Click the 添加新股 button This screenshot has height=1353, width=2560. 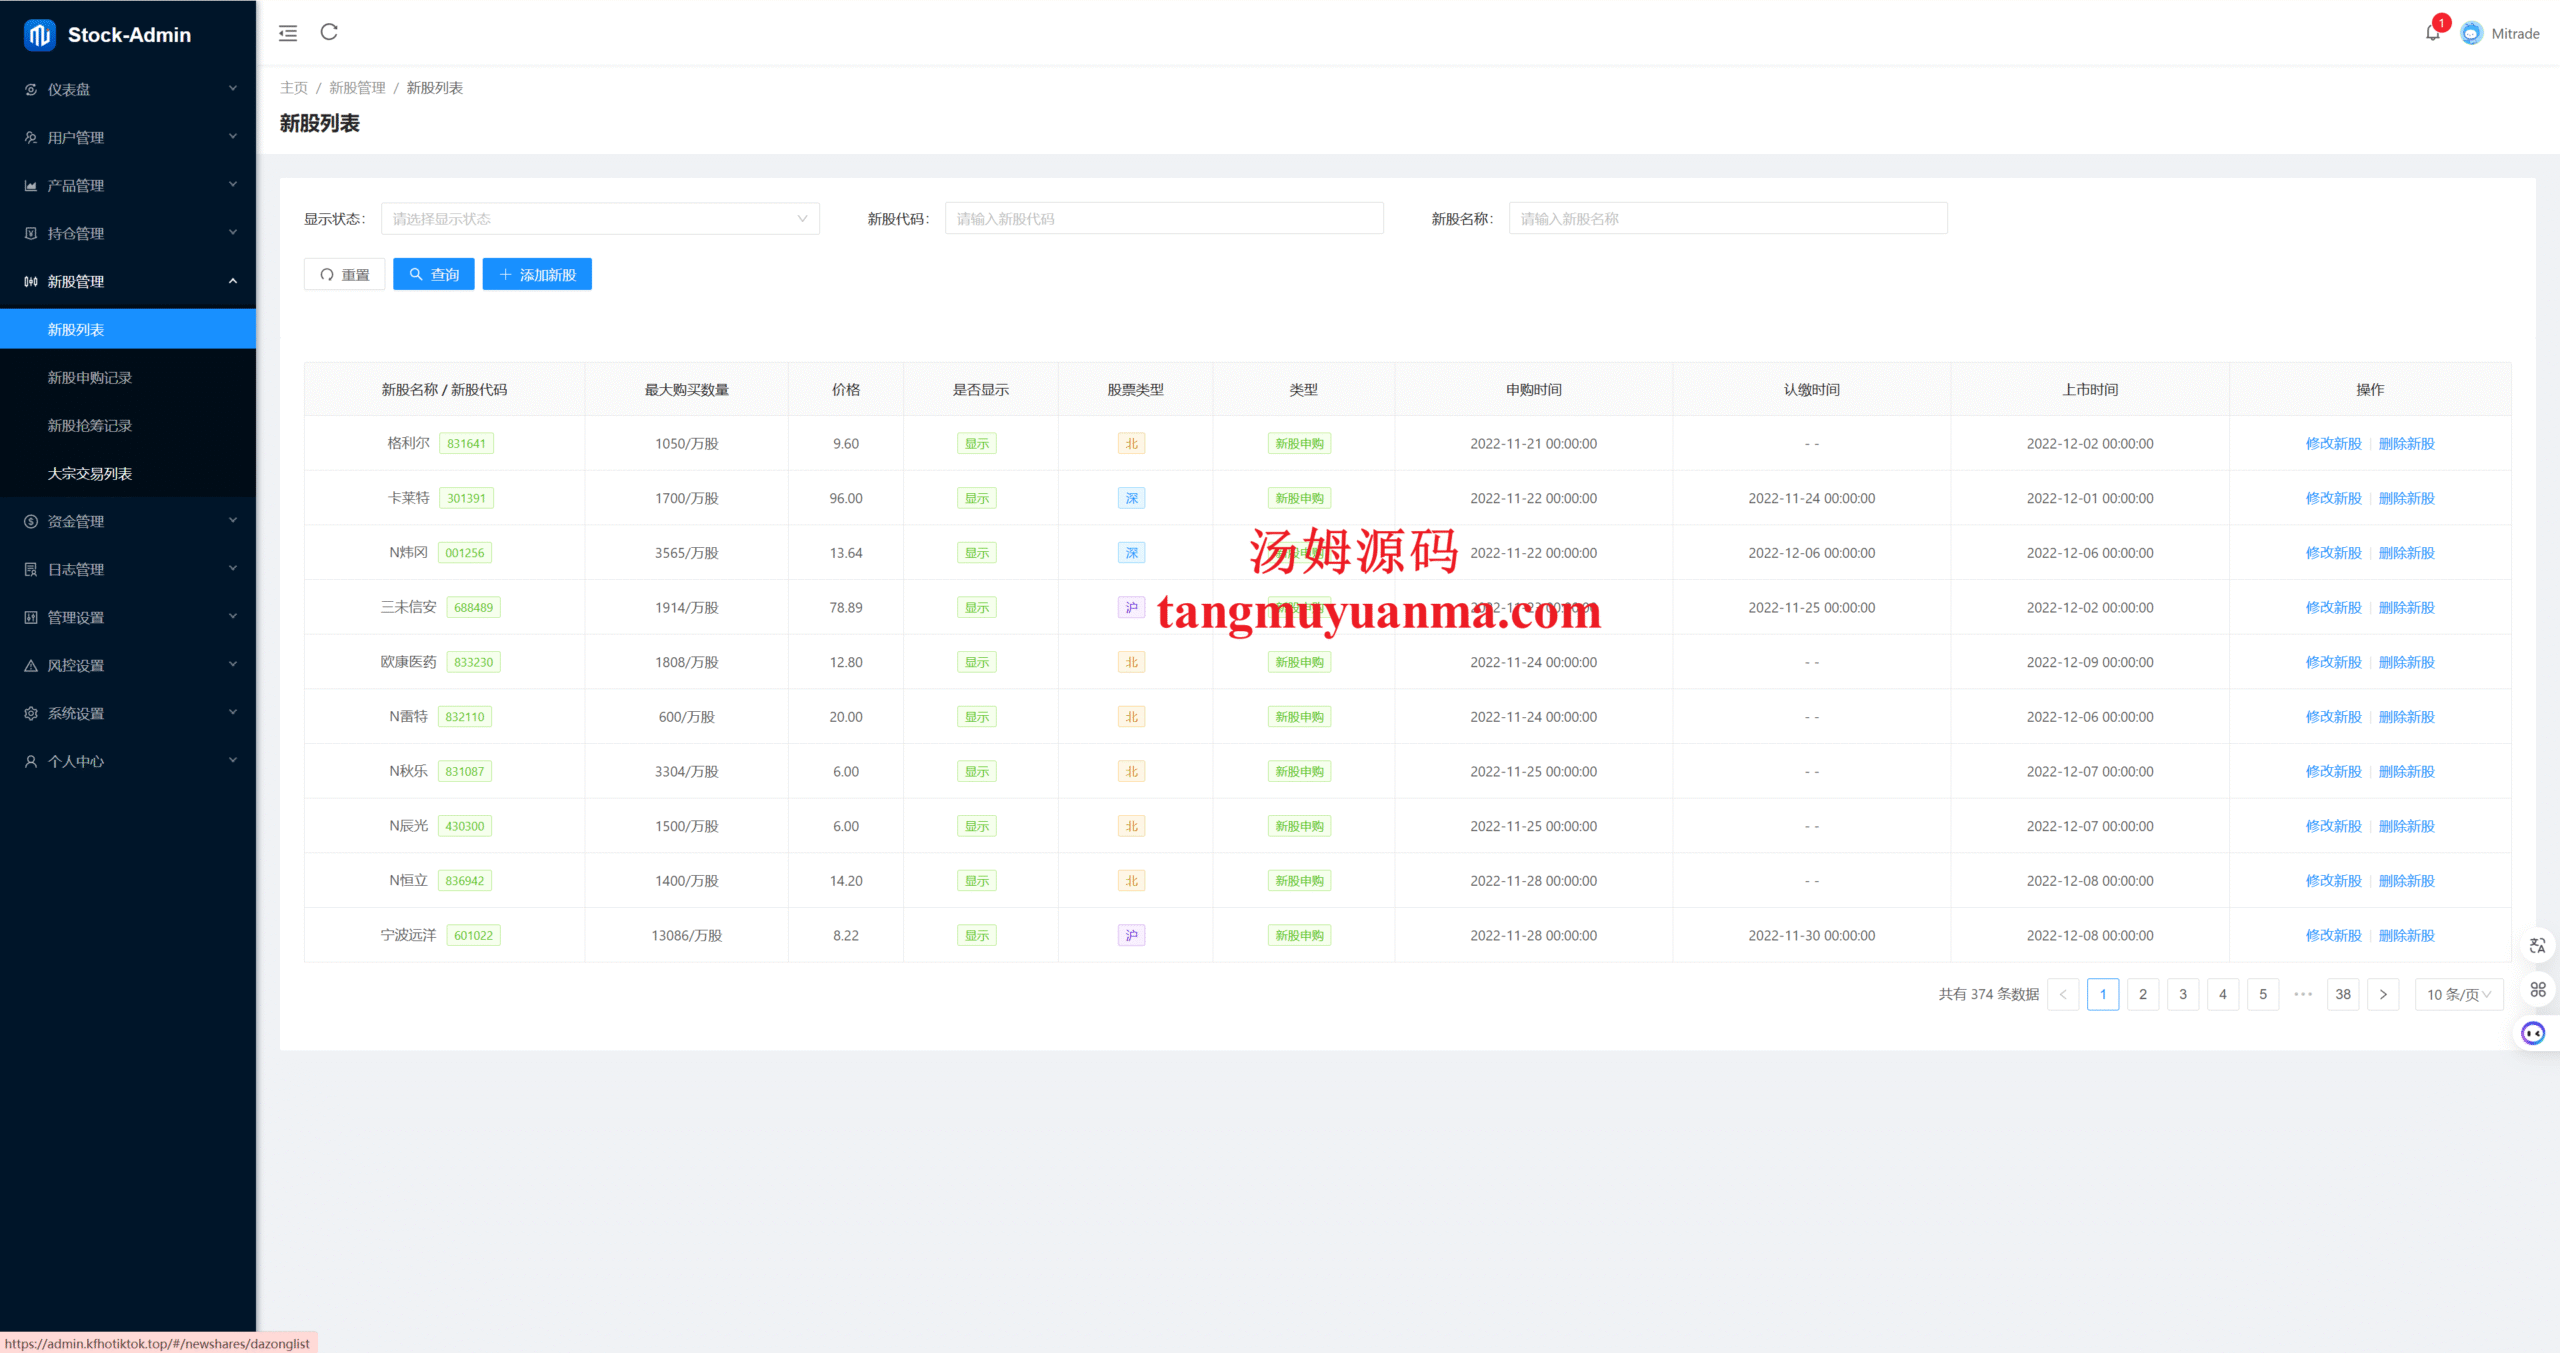(537, 275)
